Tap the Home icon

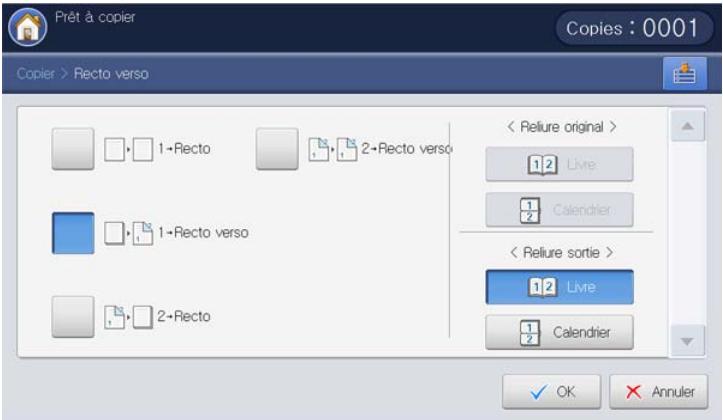point(28,27)
